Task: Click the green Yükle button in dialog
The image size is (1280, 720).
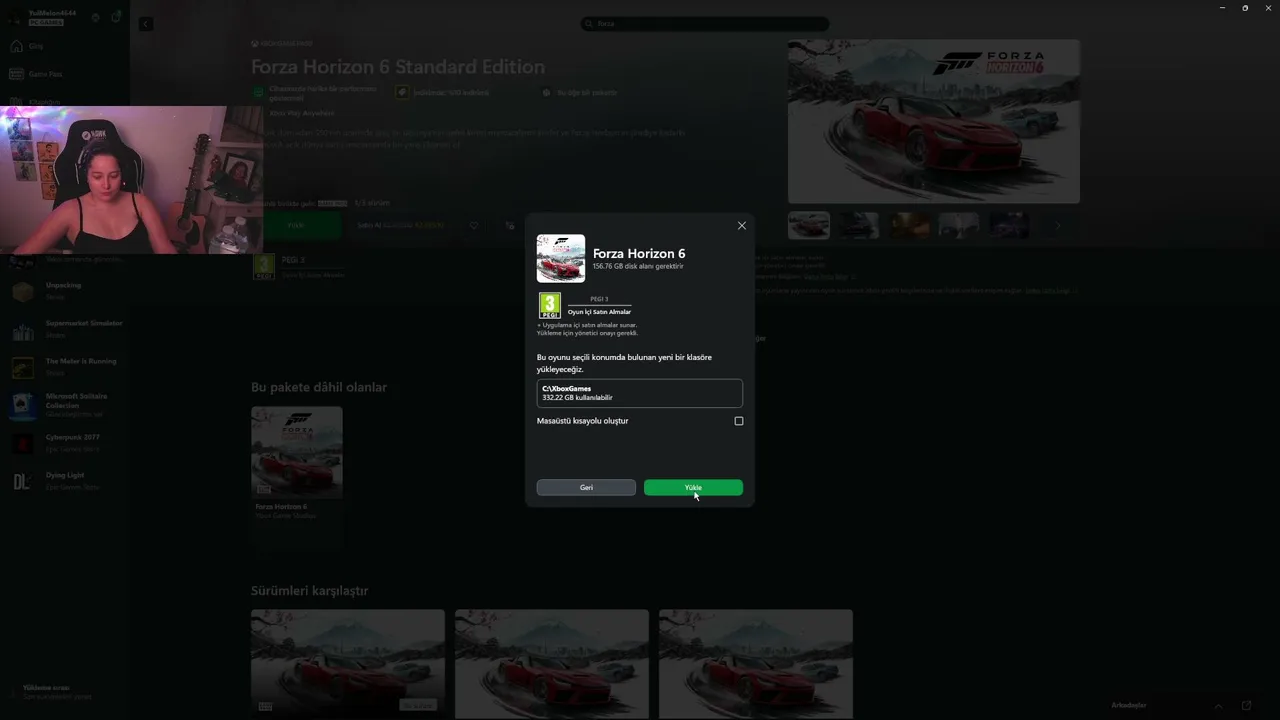Action: point(693,487)
